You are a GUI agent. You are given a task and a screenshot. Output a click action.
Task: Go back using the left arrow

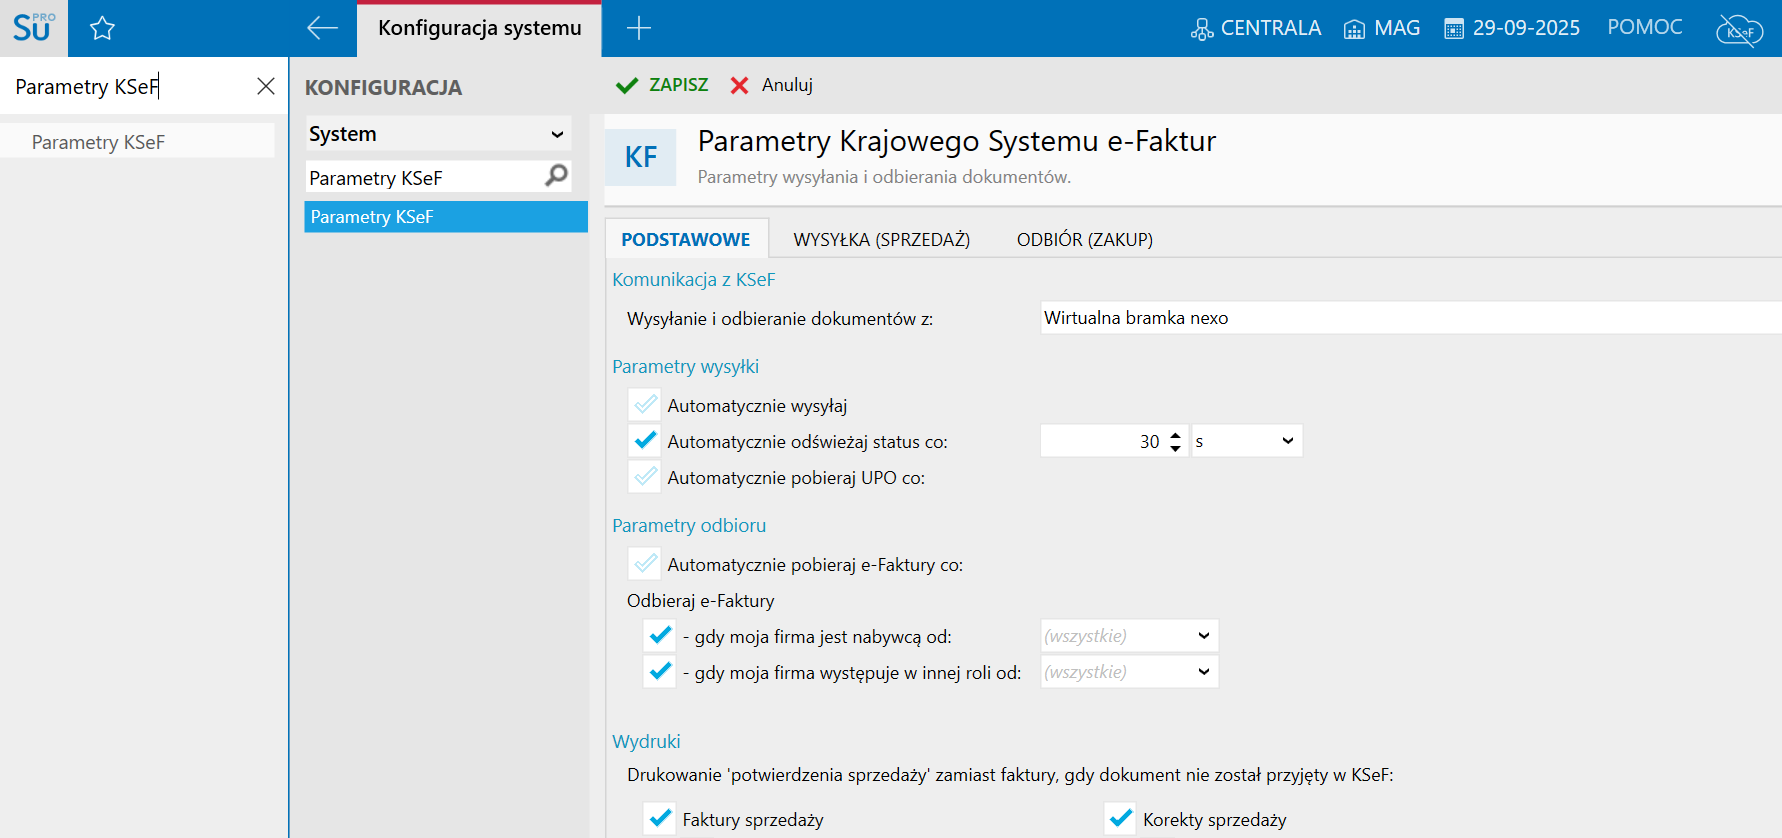322,28
